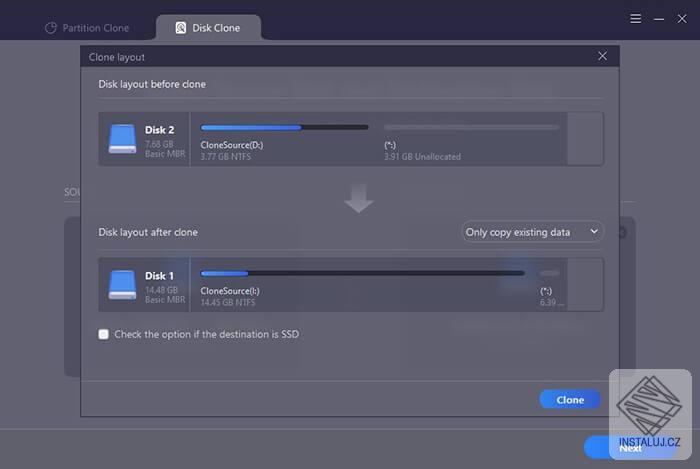Click the Partition Clone tab icon

pos(51,28)
